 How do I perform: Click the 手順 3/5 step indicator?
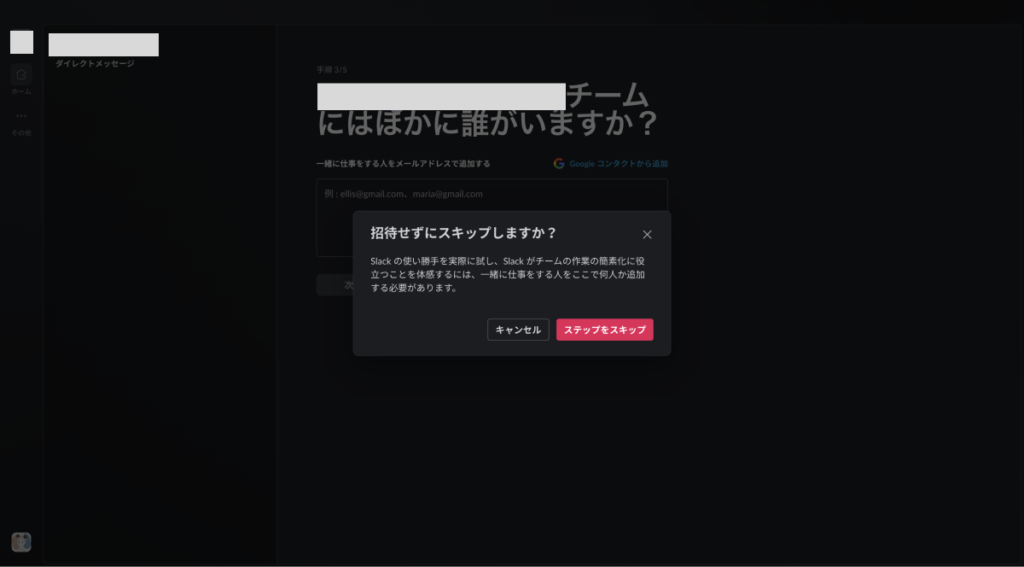click(332, 70)
